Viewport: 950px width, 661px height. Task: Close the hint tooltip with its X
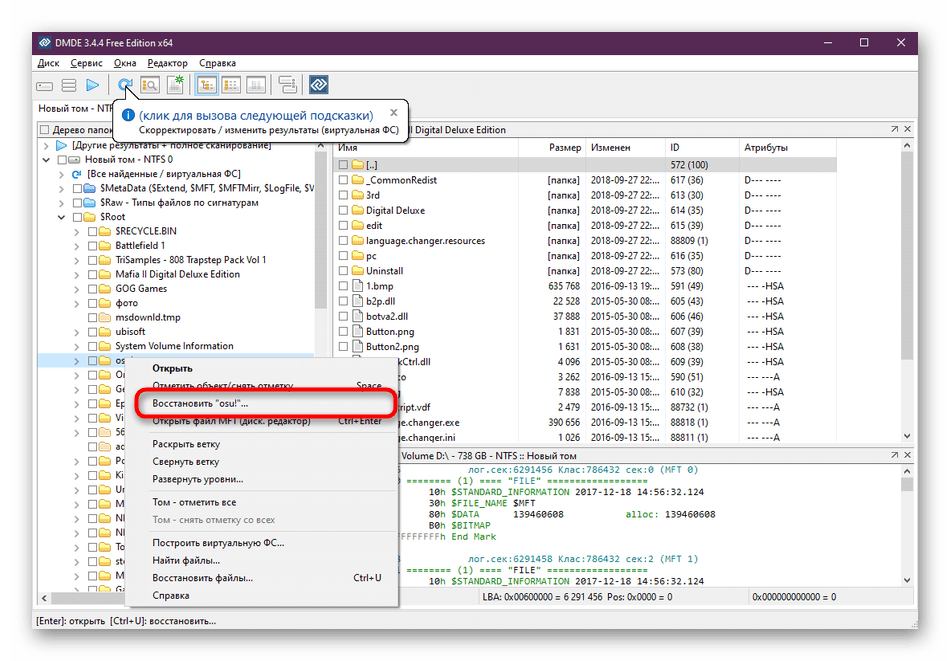pyautogui.click(x=394, y=113)
